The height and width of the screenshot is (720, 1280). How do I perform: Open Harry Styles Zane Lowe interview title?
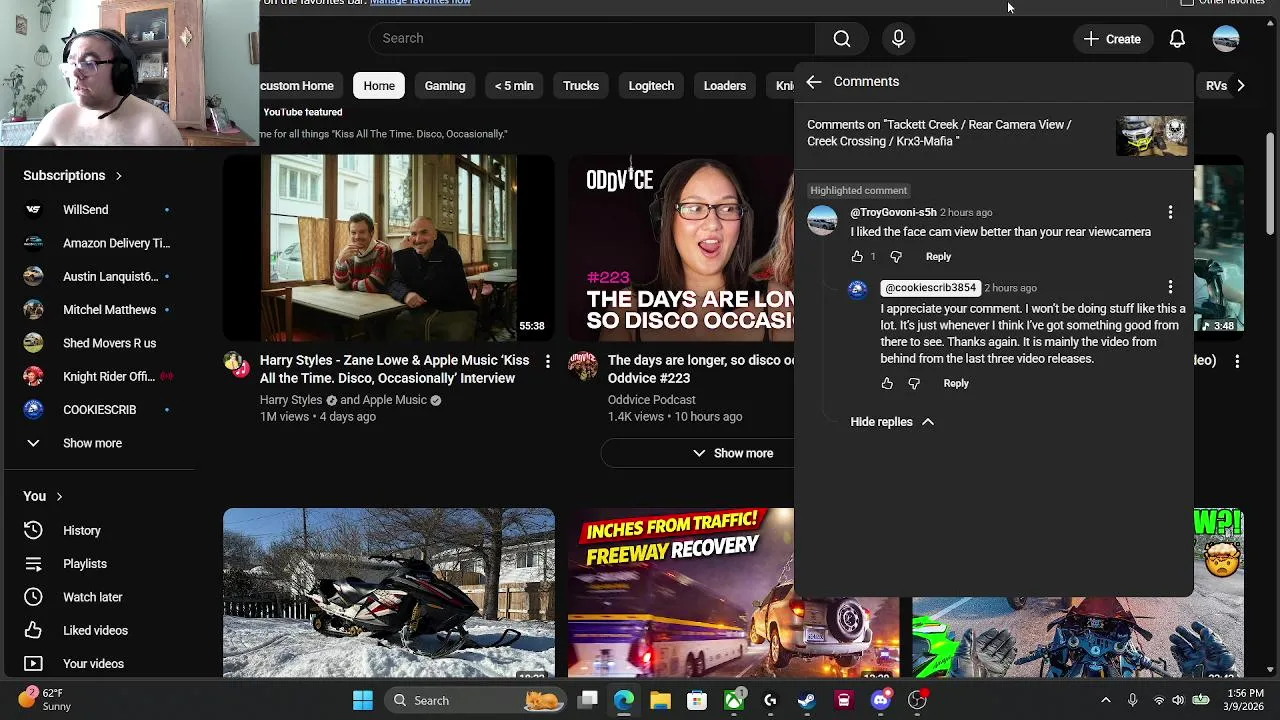(395, 369)
